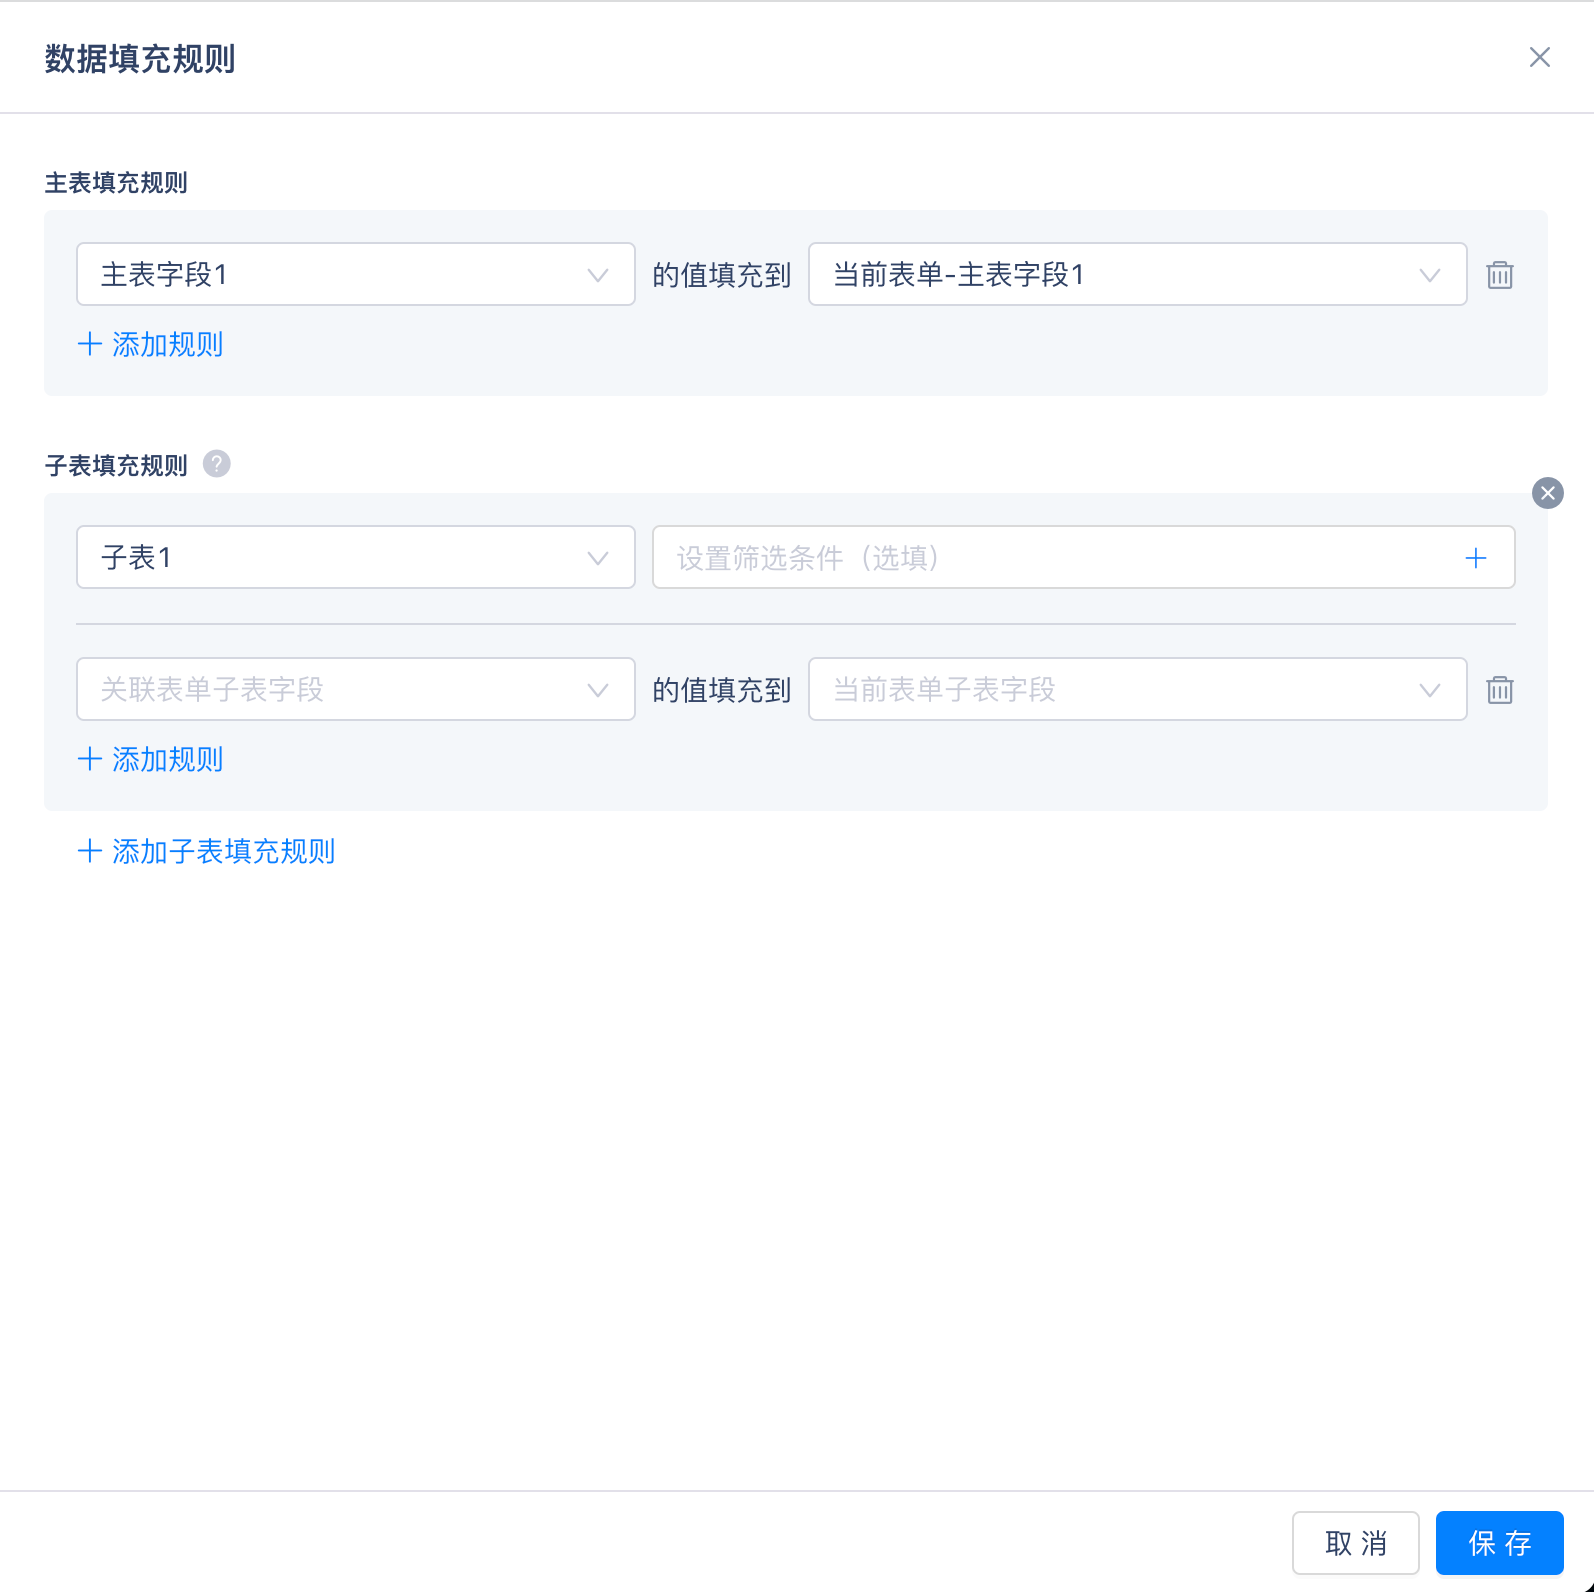Viewport: 1594px width, 1592px height.
Task: Delete the 主表字段1 fill rule
Action: [x=1500, y=274]
